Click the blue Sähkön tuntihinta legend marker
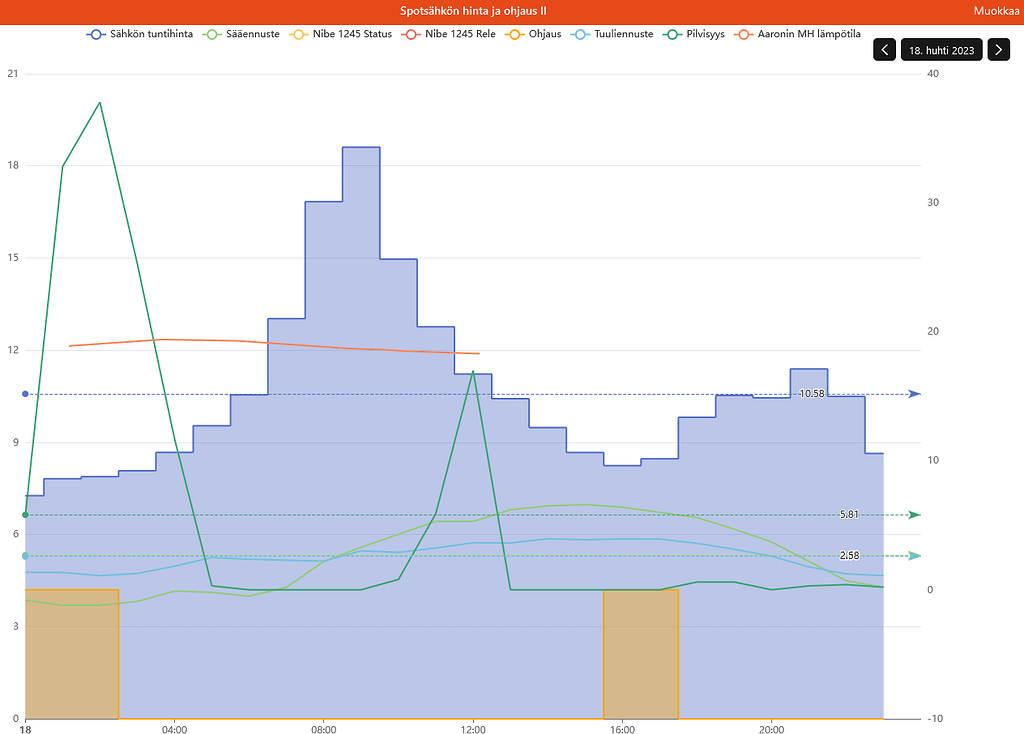 coord(95,33)
